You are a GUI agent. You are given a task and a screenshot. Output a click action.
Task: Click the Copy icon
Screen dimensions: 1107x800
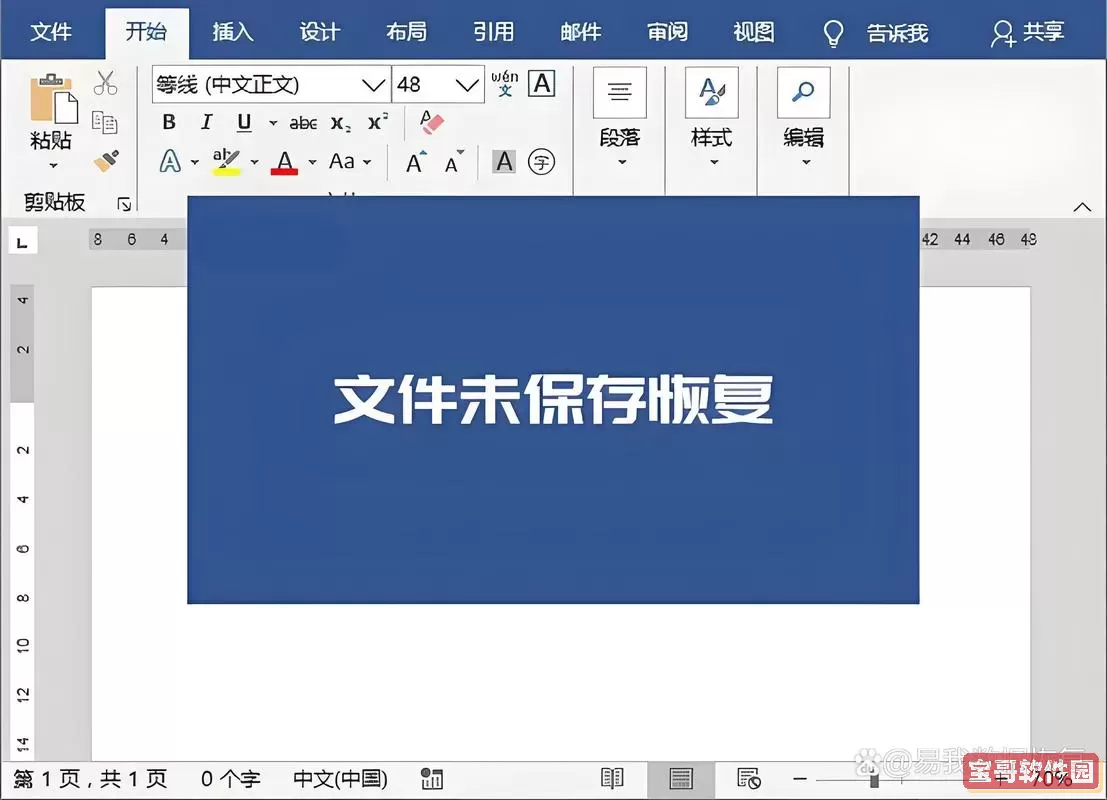[105, 122]
